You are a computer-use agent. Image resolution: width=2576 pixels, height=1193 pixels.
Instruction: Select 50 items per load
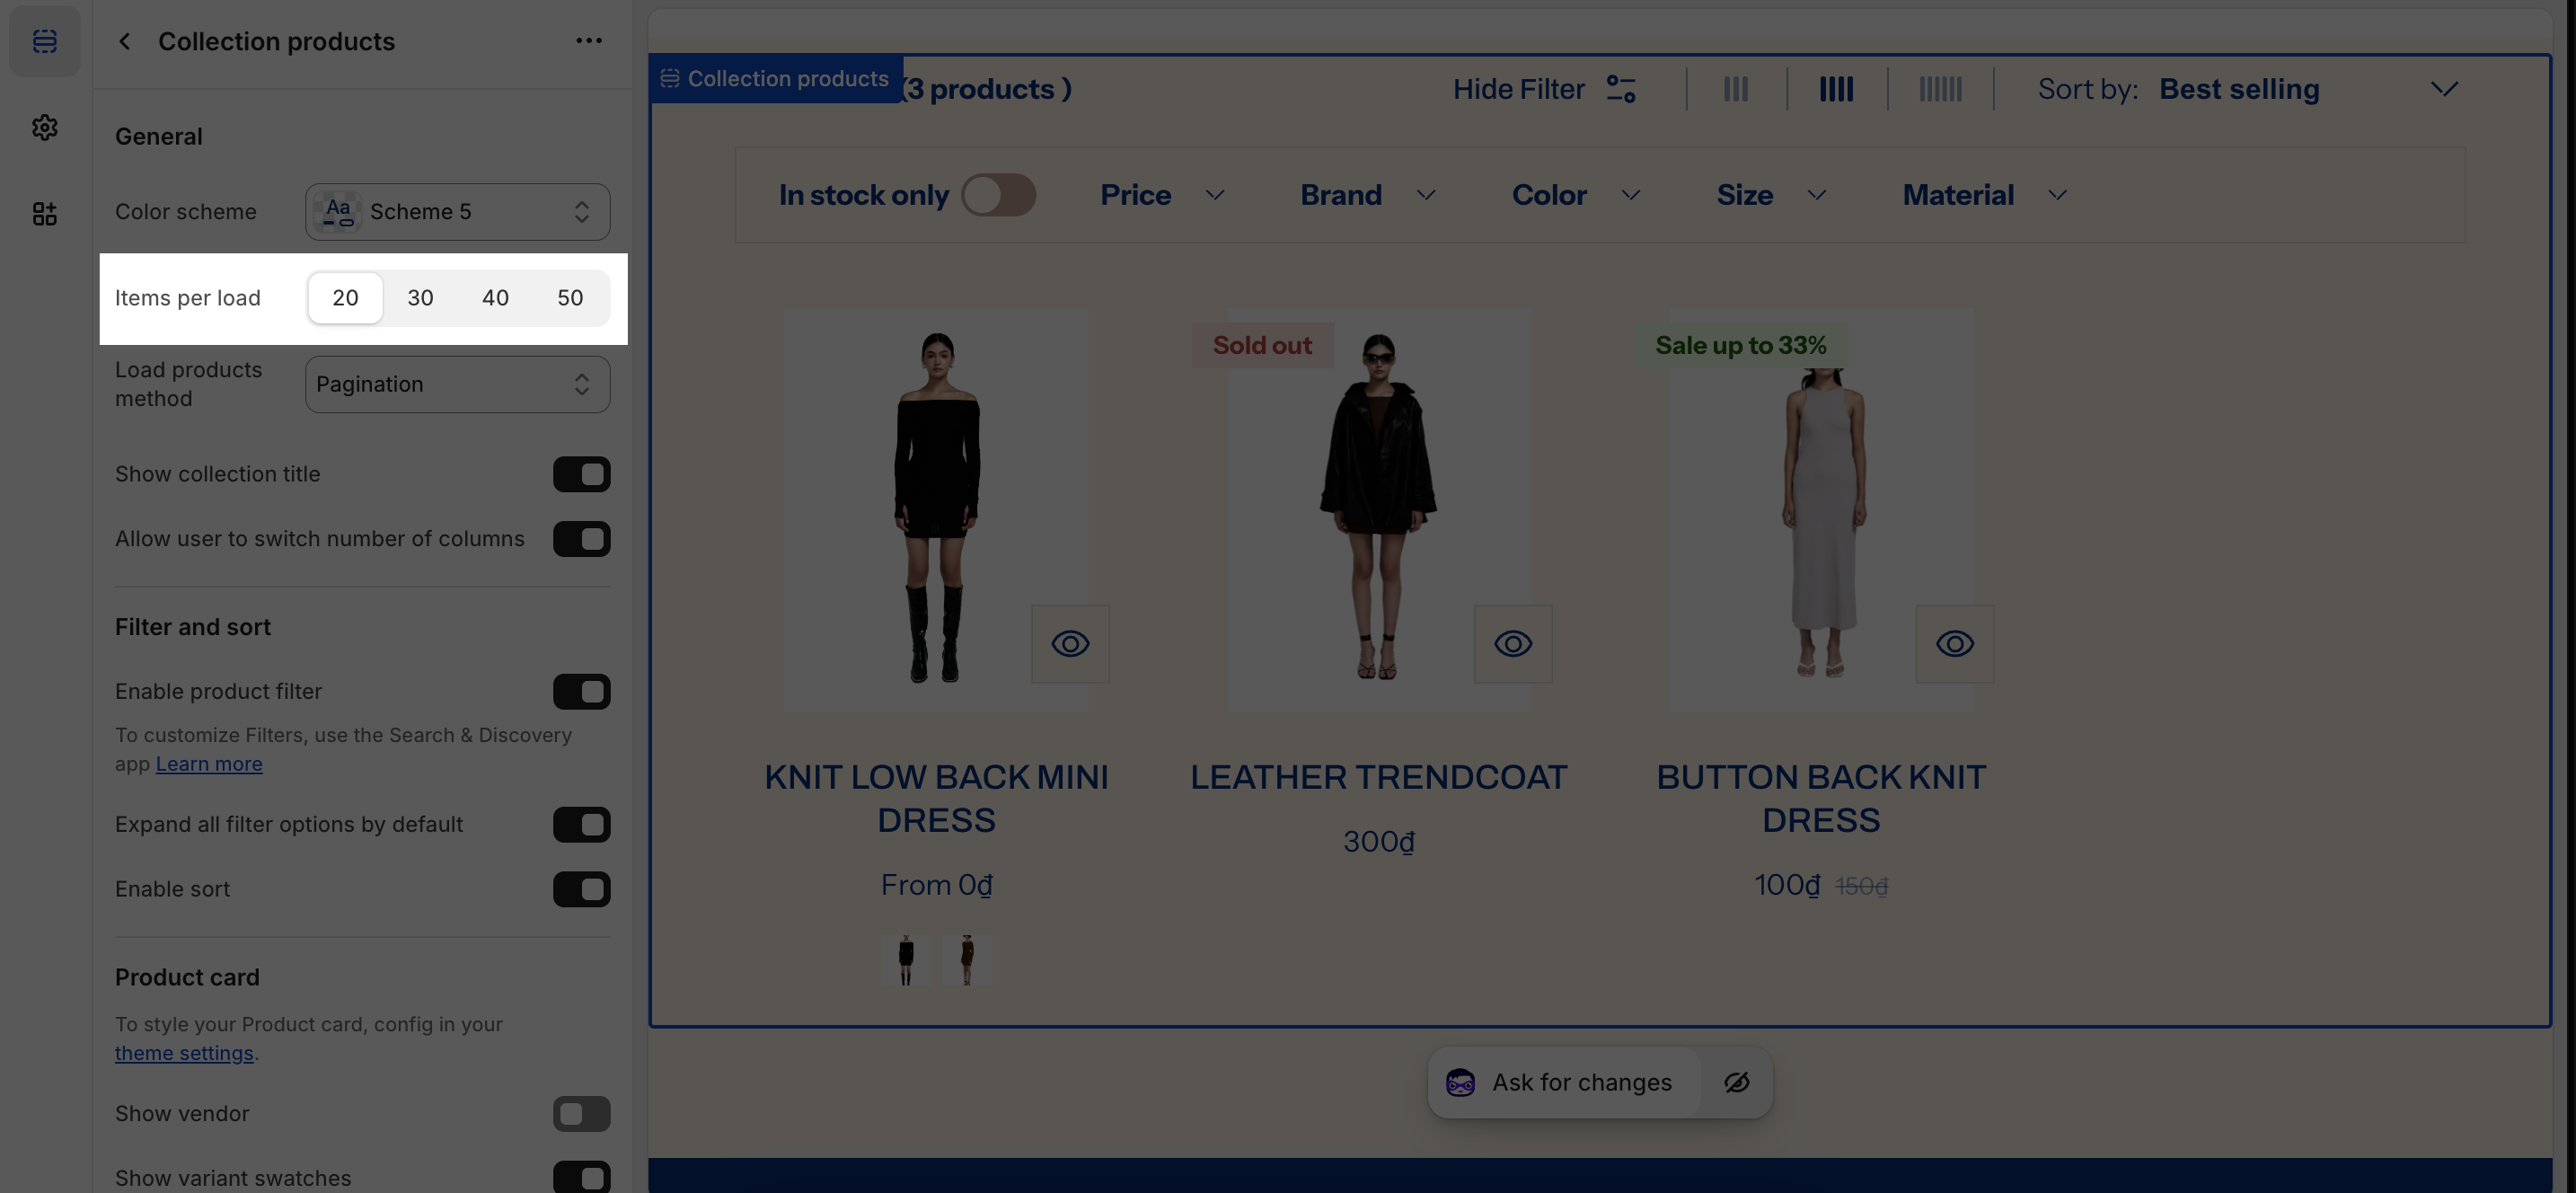click(570, 298)
